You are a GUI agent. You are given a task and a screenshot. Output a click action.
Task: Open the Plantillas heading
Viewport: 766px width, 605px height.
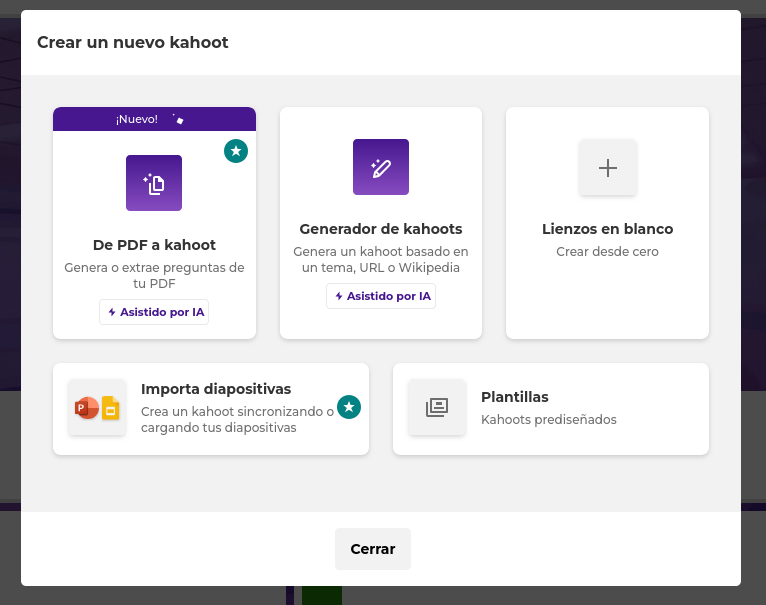tap(515, 397)
